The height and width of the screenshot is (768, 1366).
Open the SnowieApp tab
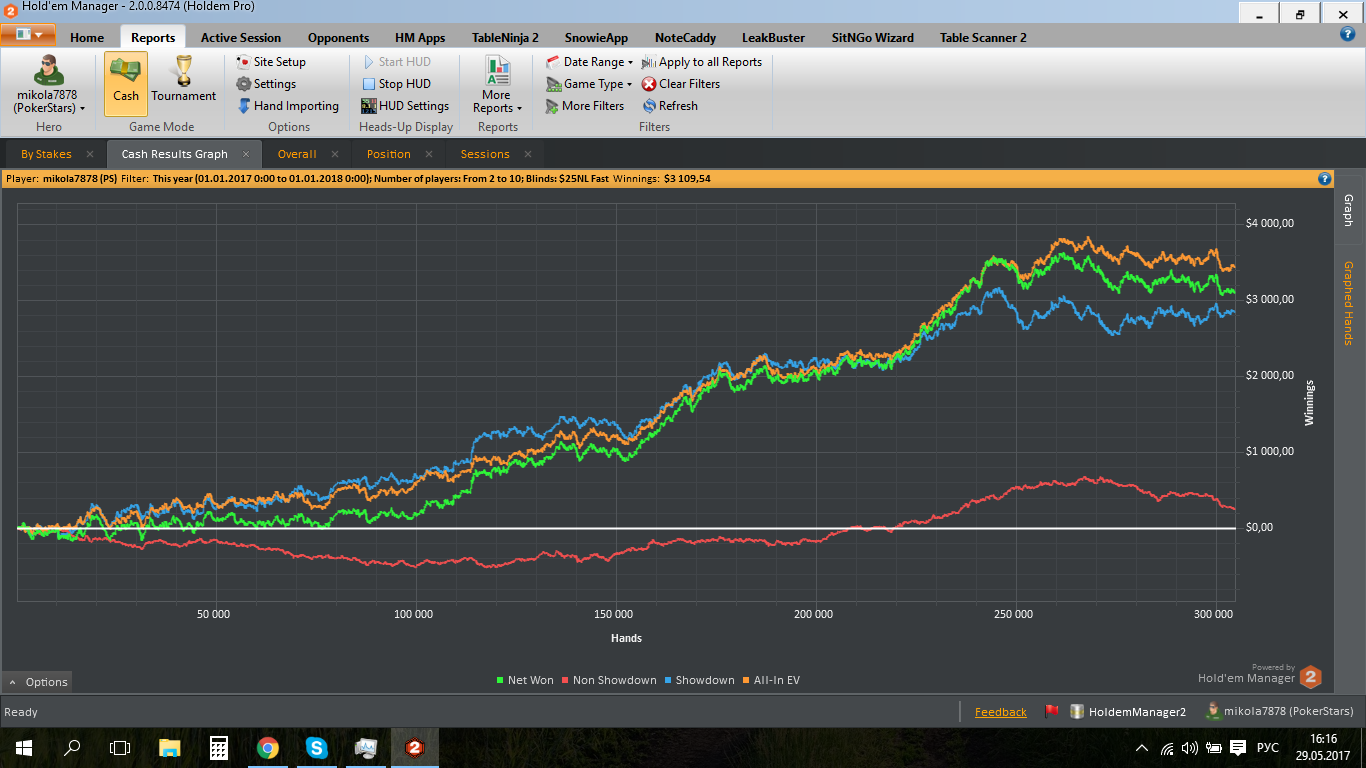coord(596,38)
